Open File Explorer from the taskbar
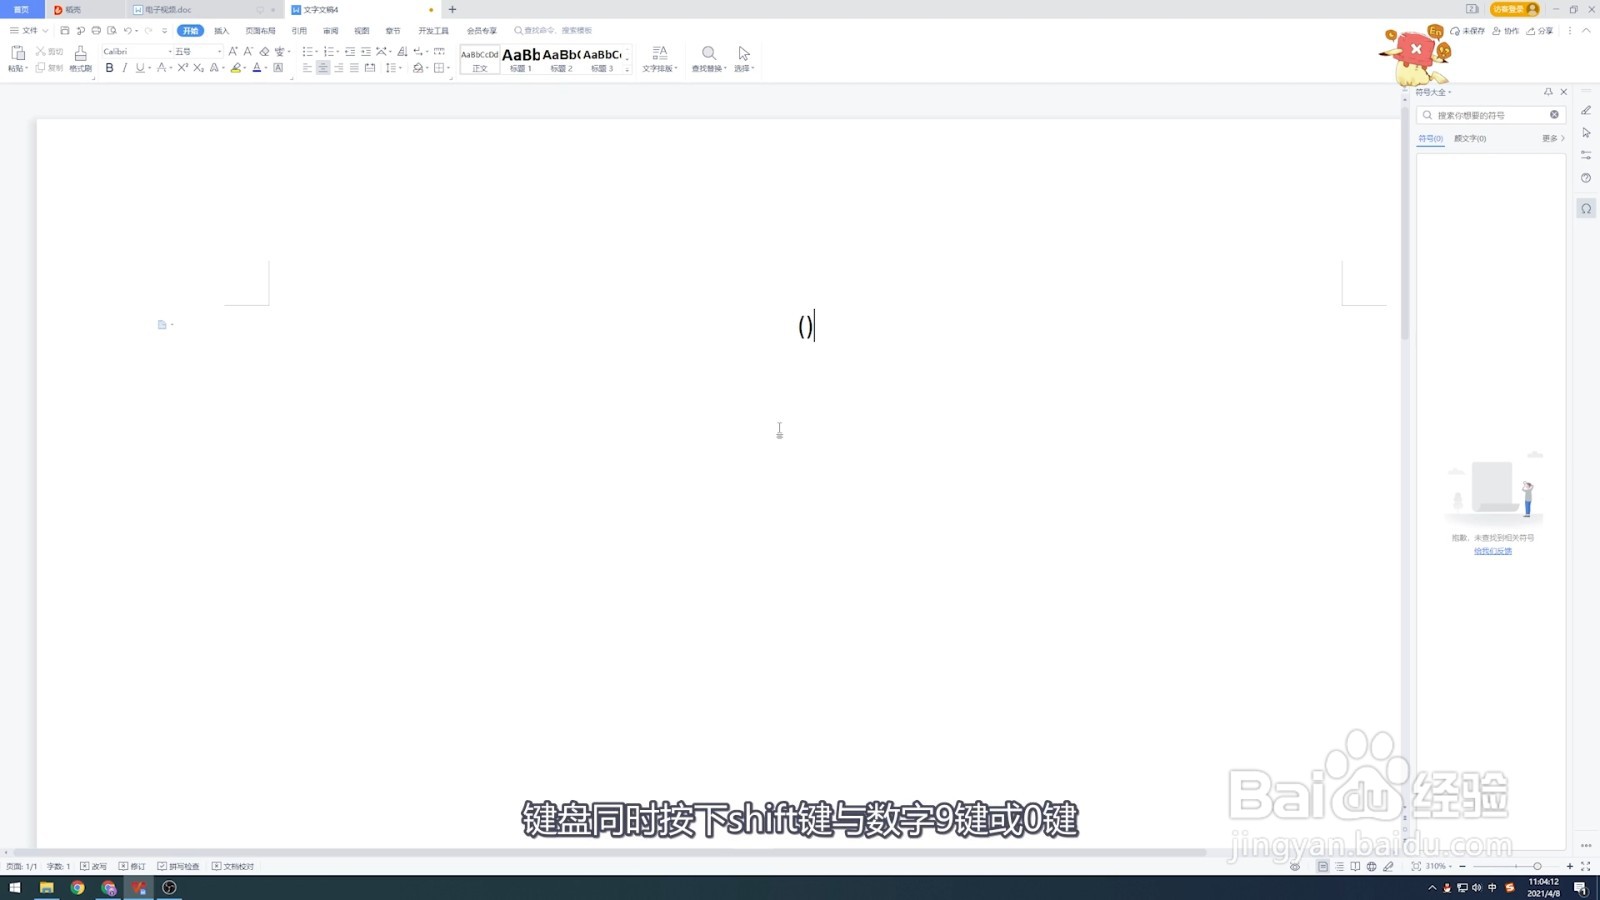This screenshot has height=900, width=1600. [x=46, y=887]
